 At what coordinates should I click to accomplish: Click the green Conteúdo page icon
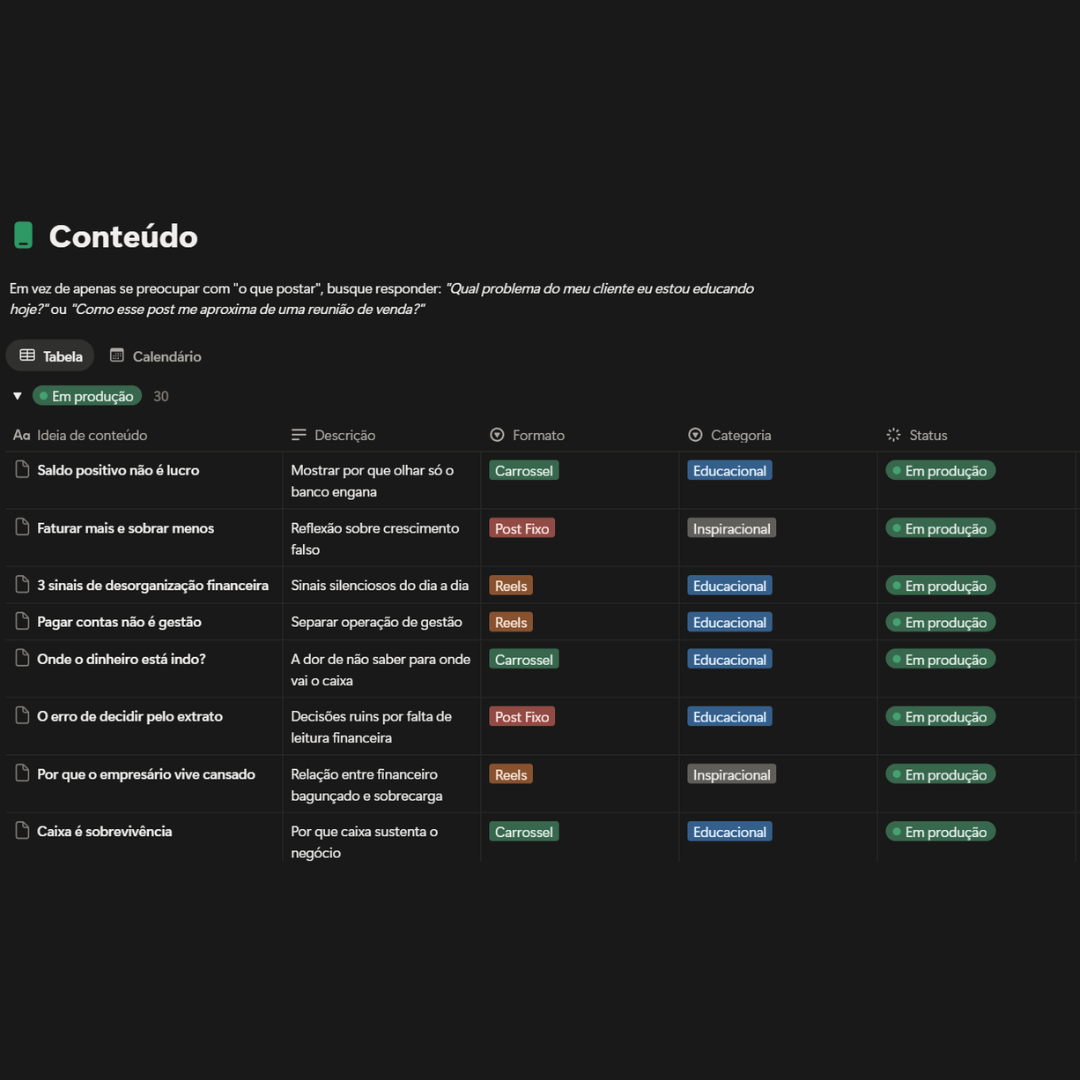[x=23, y=236]
